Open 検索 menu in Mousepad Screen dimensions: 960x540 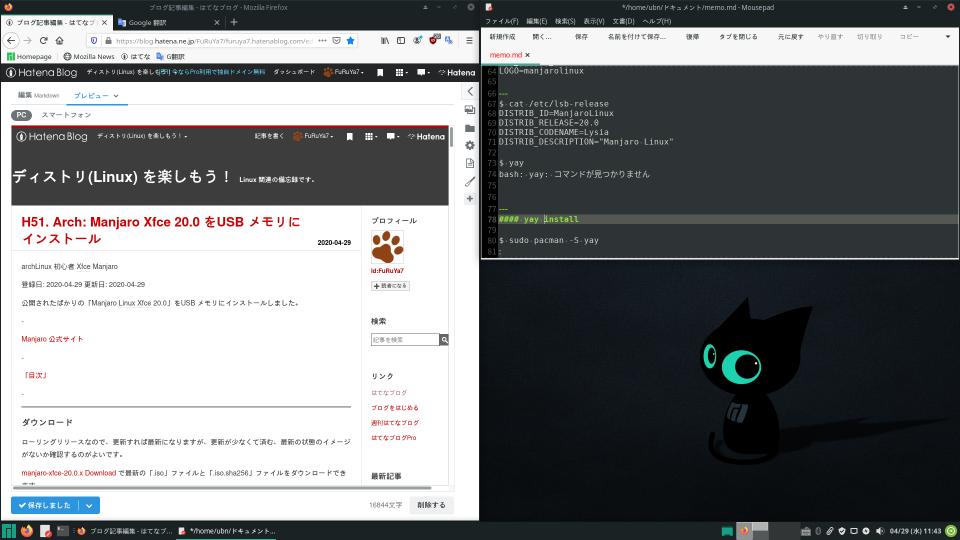pos(564,21)
